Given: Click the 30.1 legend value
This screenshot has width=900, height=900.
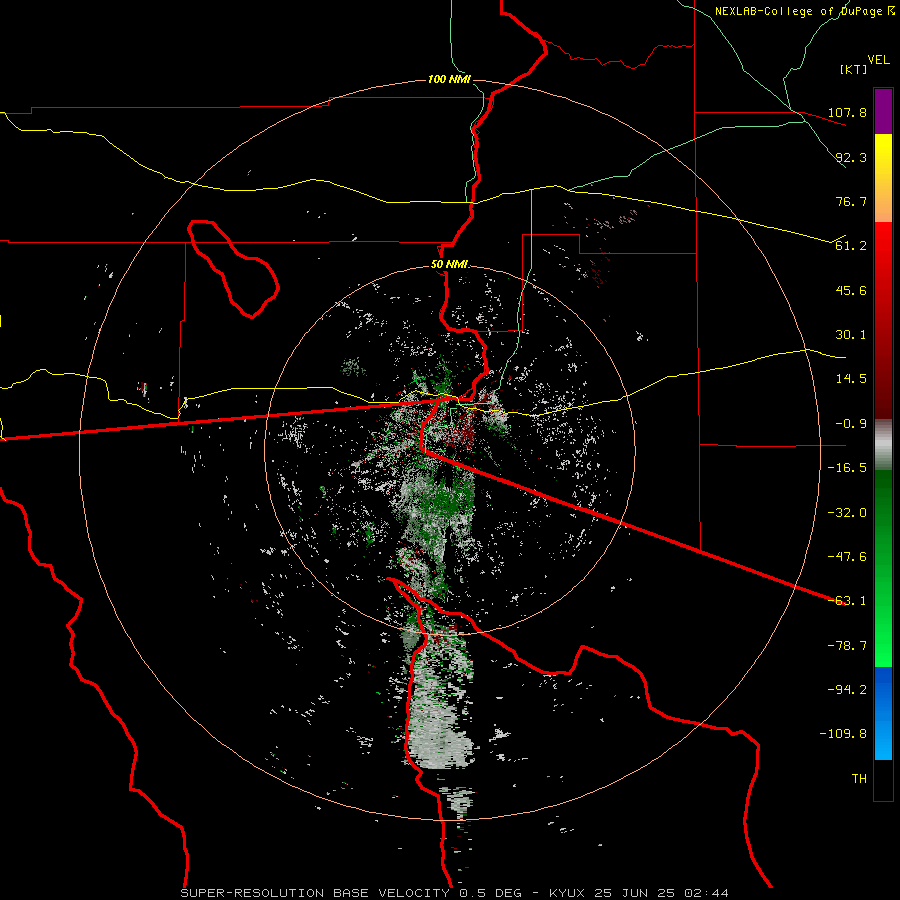Looking at the screenshot, I should point(851,335).
